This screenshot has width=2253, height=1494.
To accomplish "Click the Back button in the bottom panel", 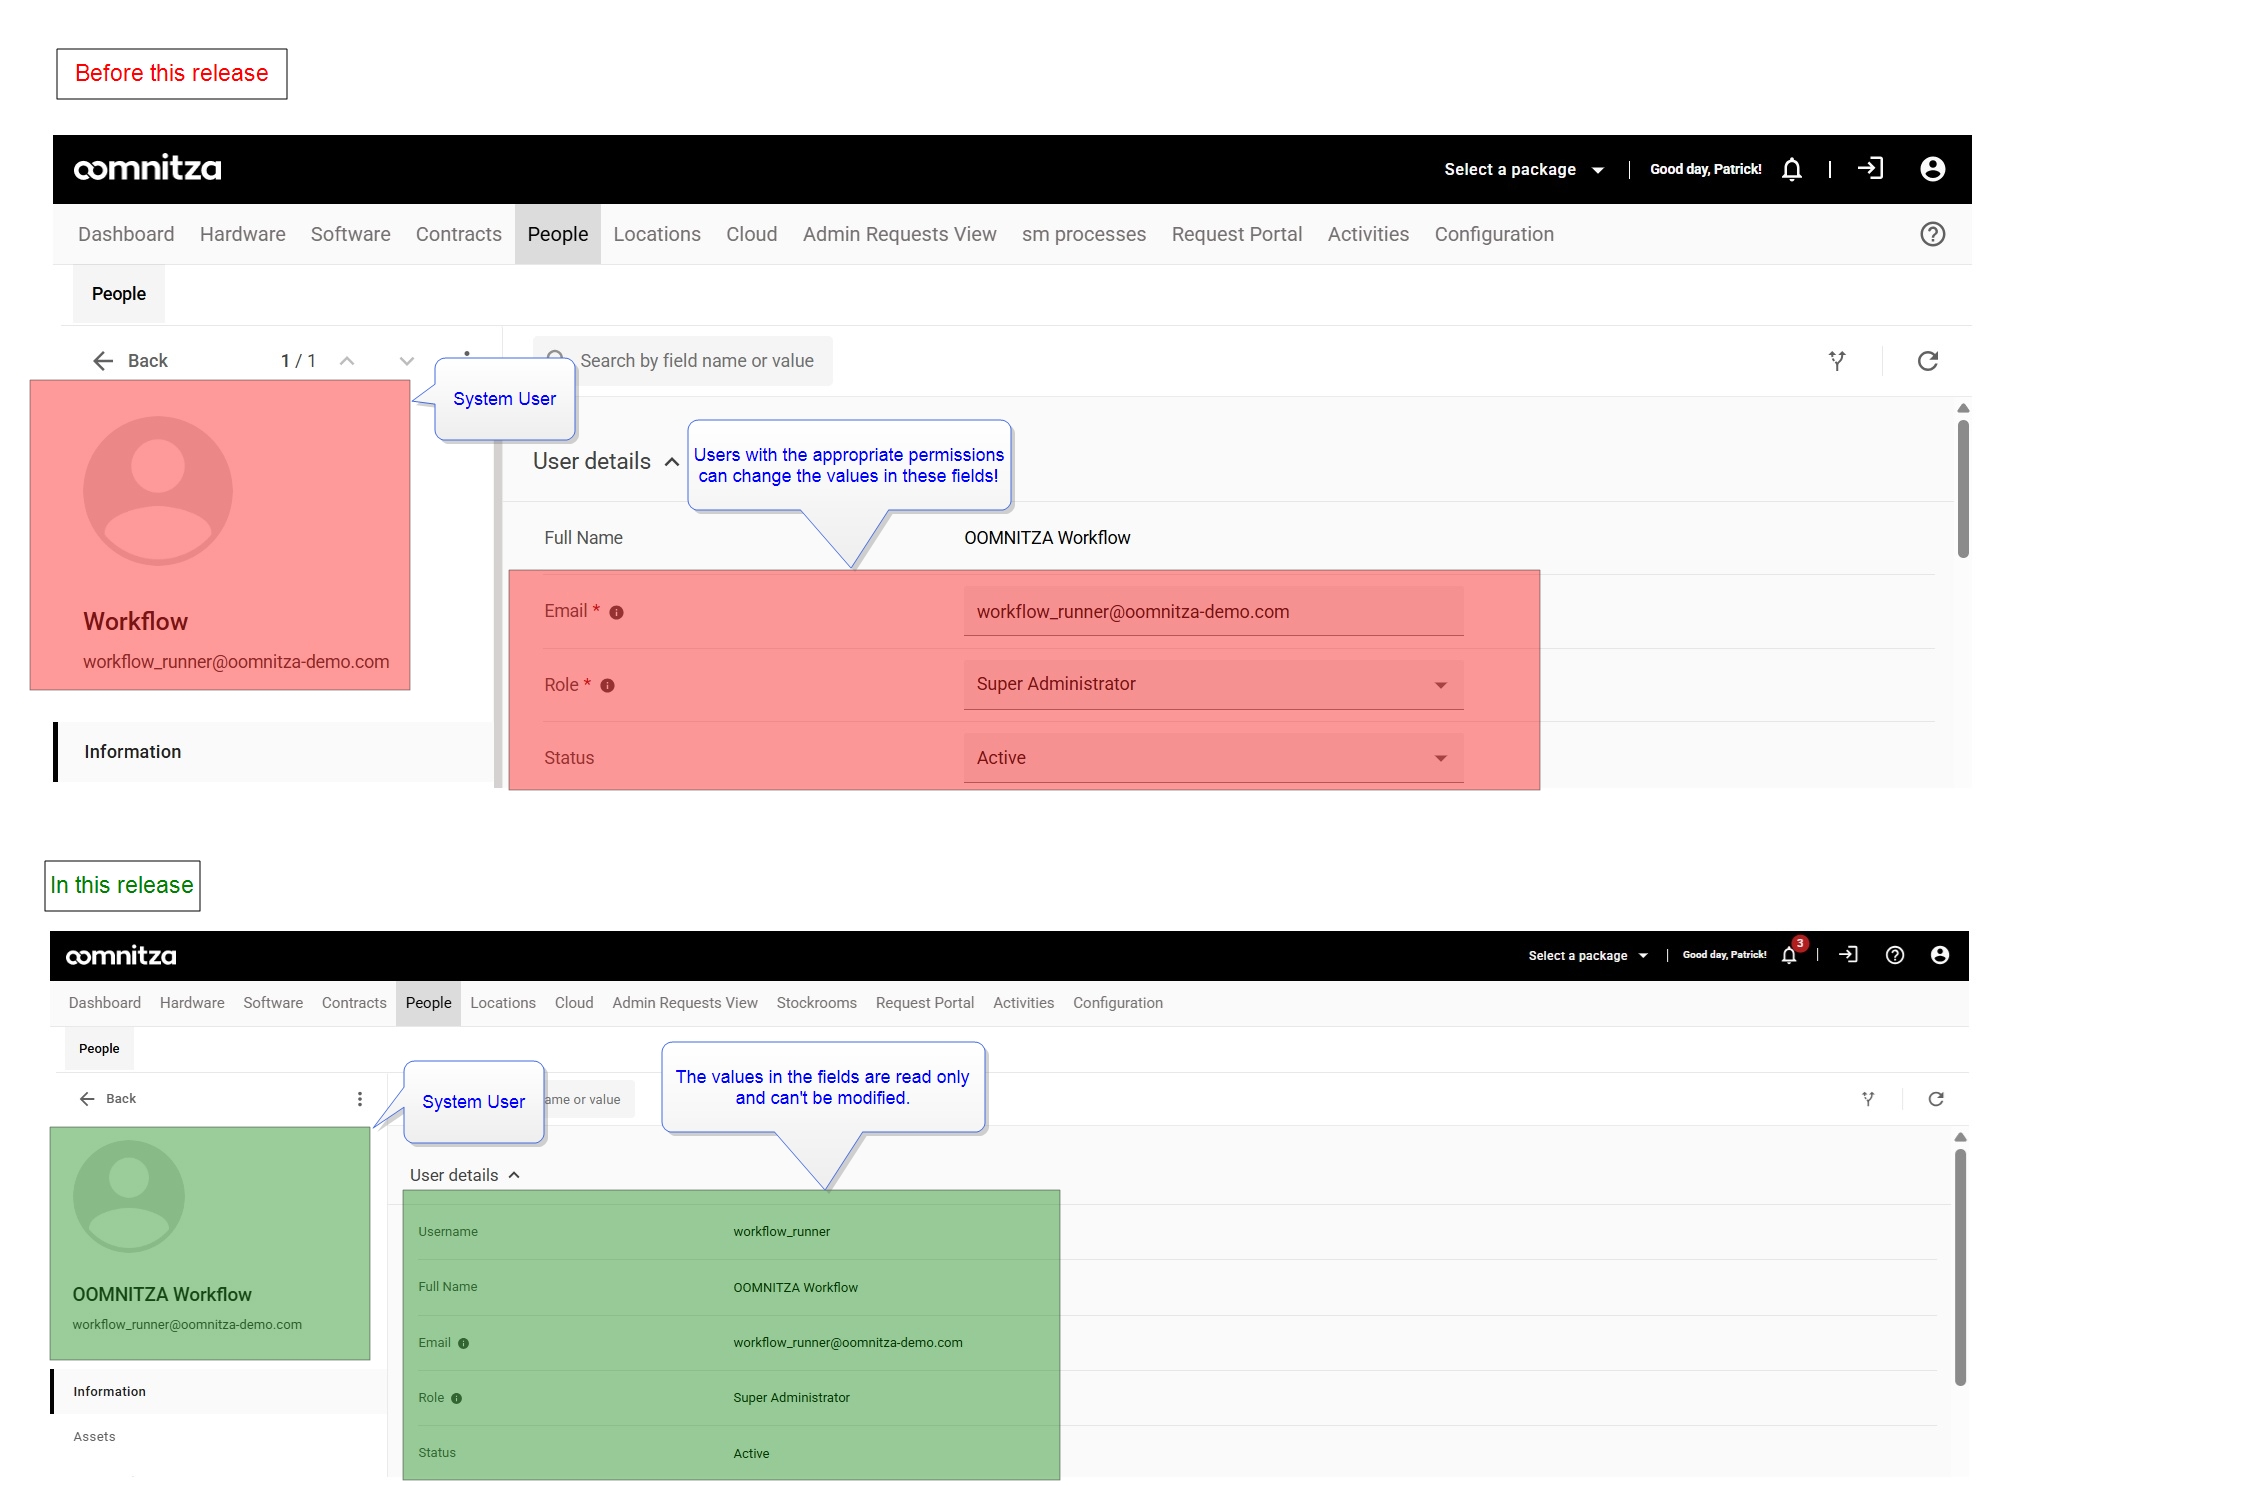I will click(x=107, y=1099).
